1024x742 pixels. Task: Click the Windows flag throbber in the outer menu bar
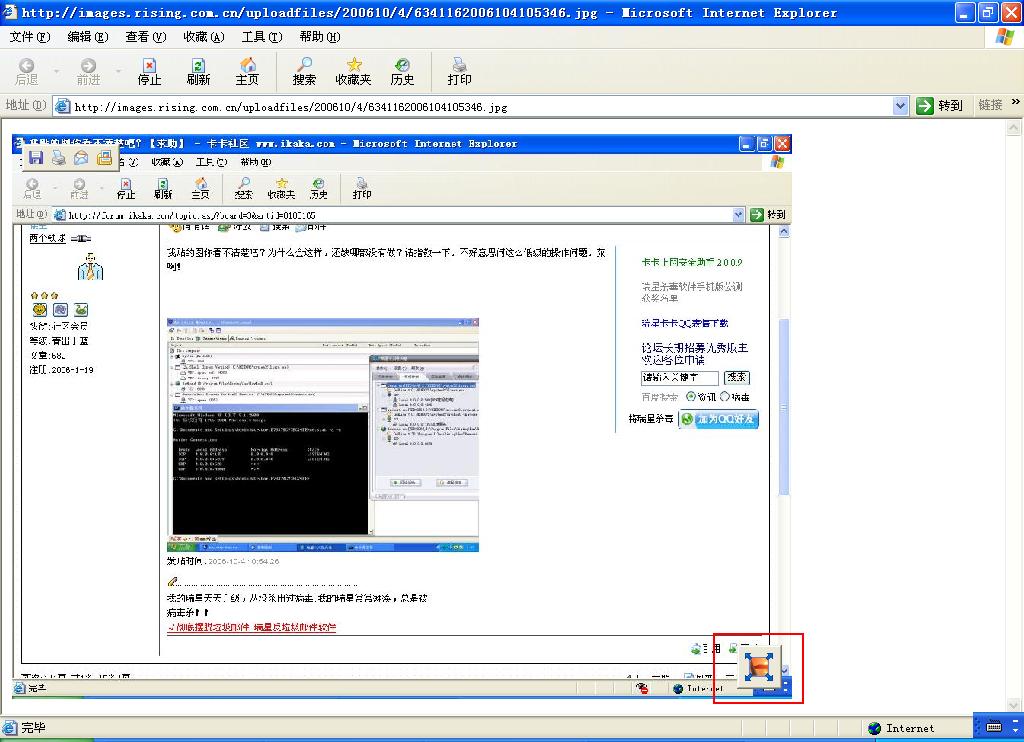pos(1005,37)
